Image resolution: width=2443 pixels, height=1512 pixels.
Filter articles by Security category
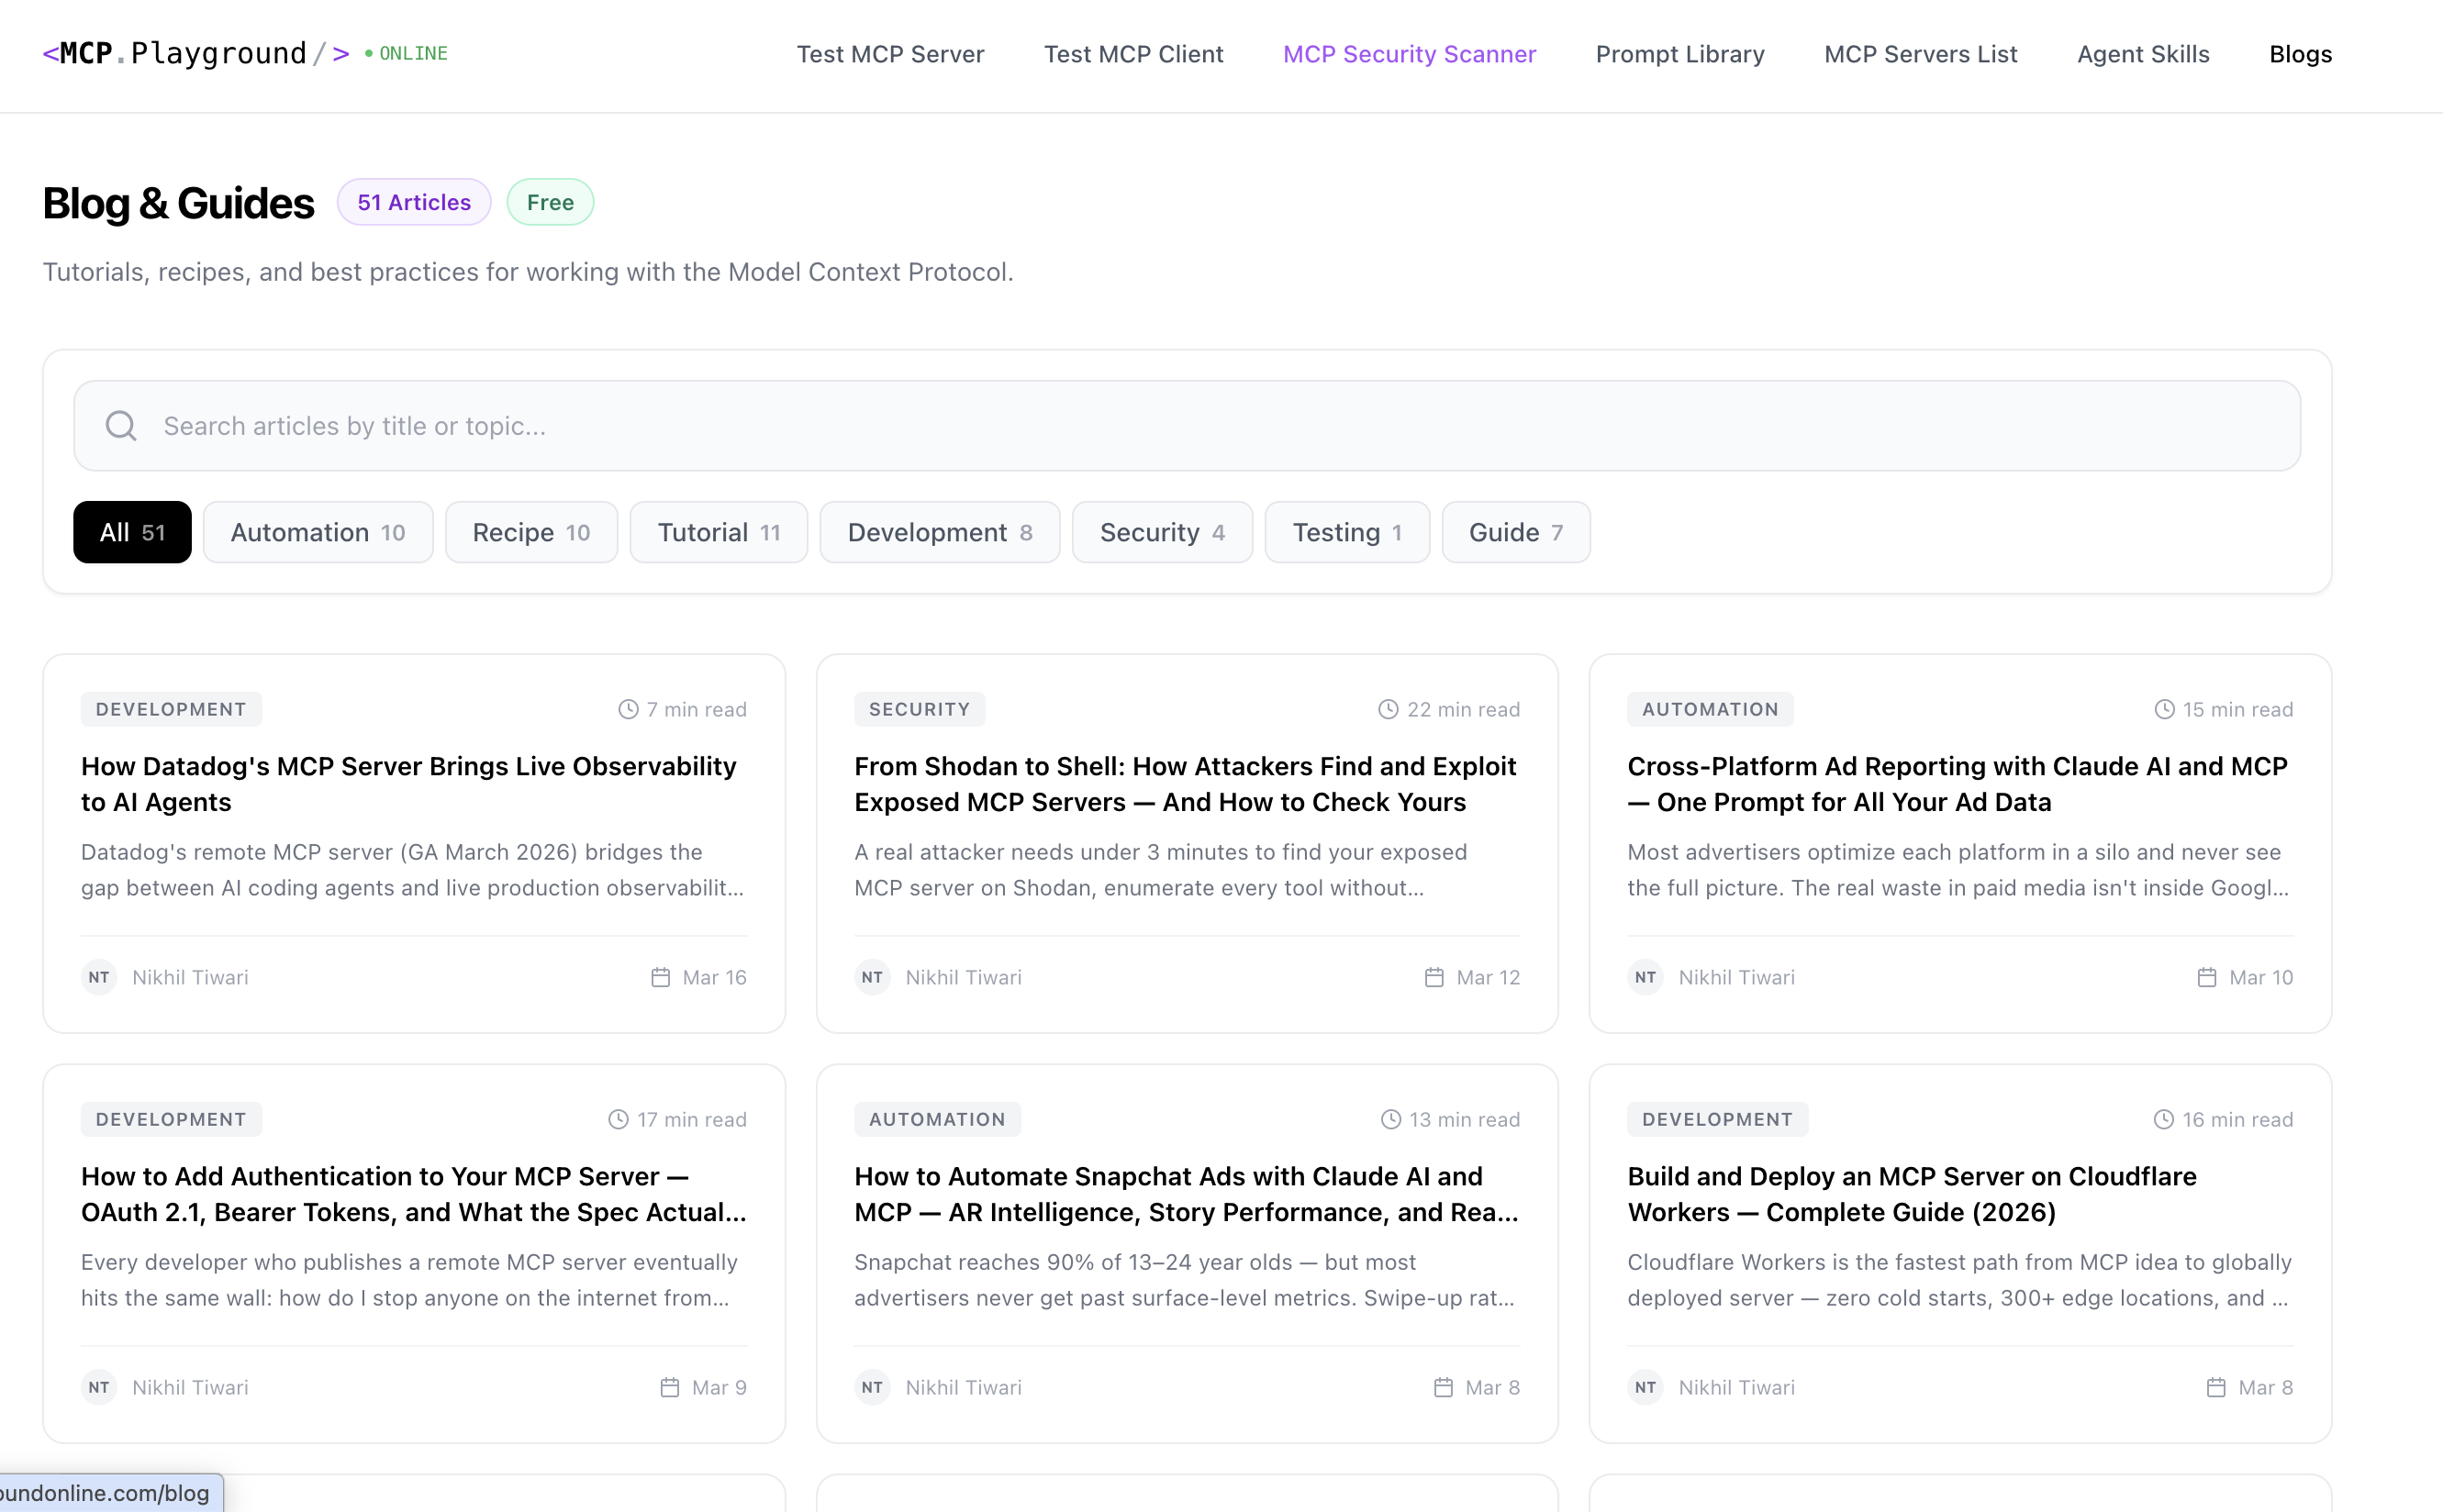pos(1161,532)
